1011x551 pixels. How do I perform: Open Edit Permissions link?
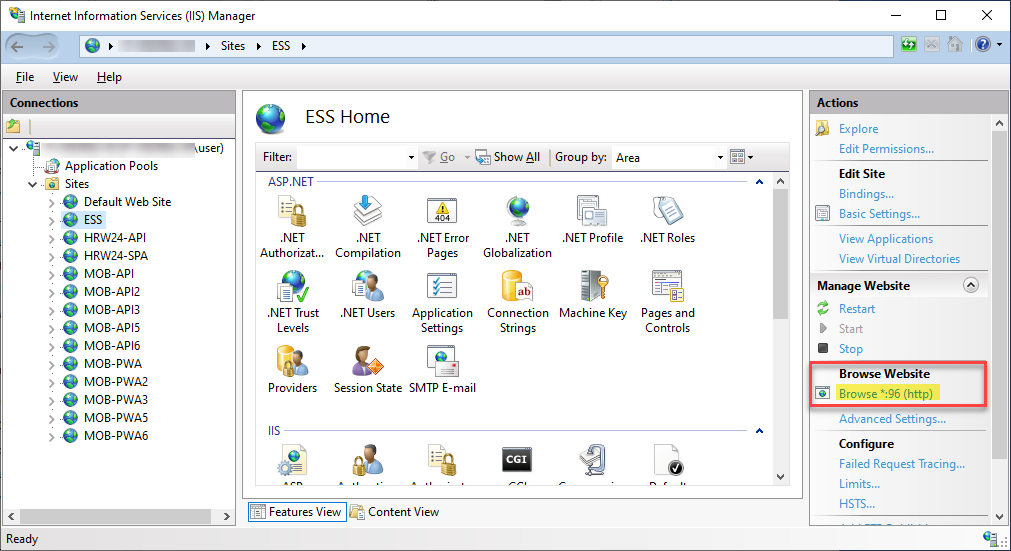tap(886, 149)
